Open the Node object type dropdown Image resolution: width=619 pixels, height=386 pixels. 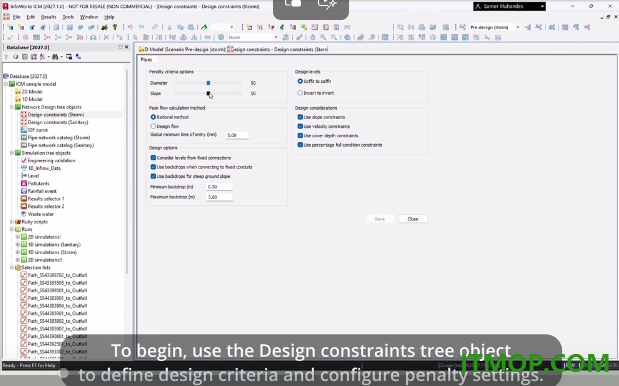(276, 37)
